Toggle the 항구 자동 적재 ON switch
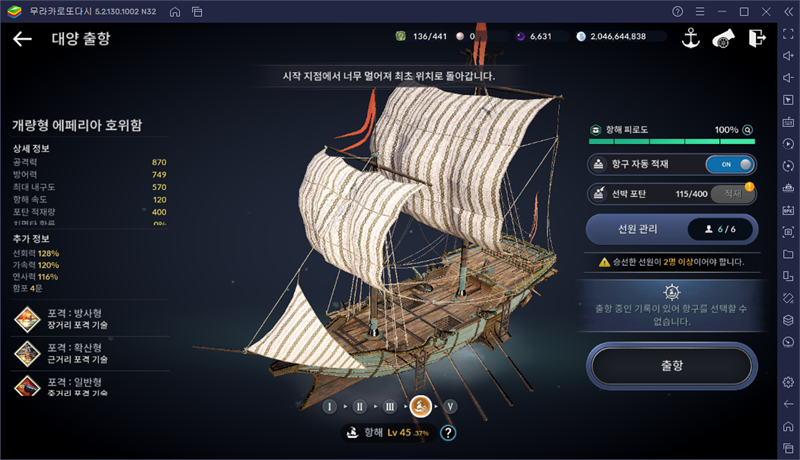The width and height of the screenshot is (800, 460). [730, 164]
